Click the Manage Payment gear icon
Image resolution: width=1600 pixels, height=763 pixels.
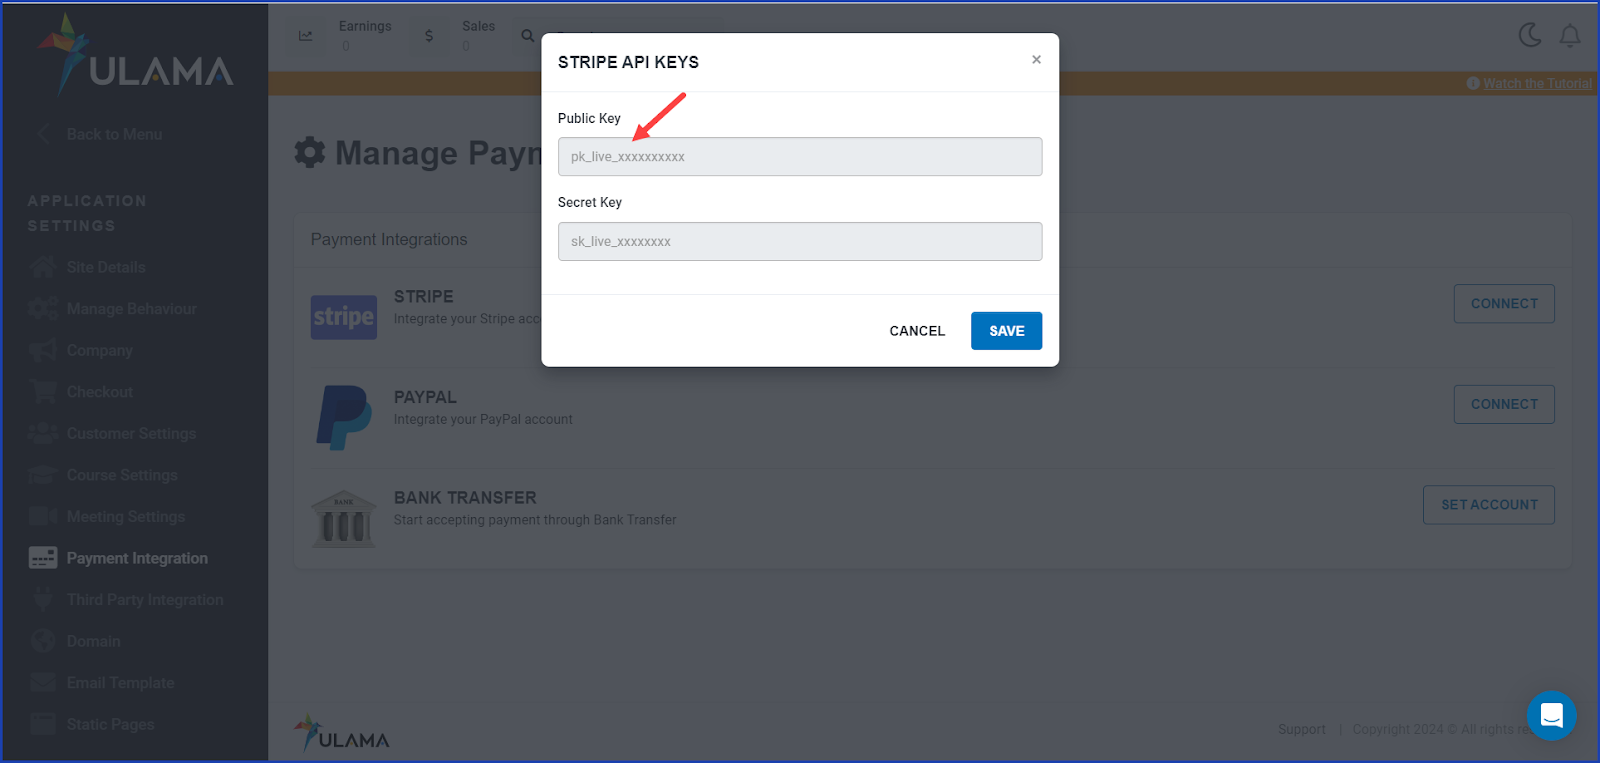(x=310, y=152)
